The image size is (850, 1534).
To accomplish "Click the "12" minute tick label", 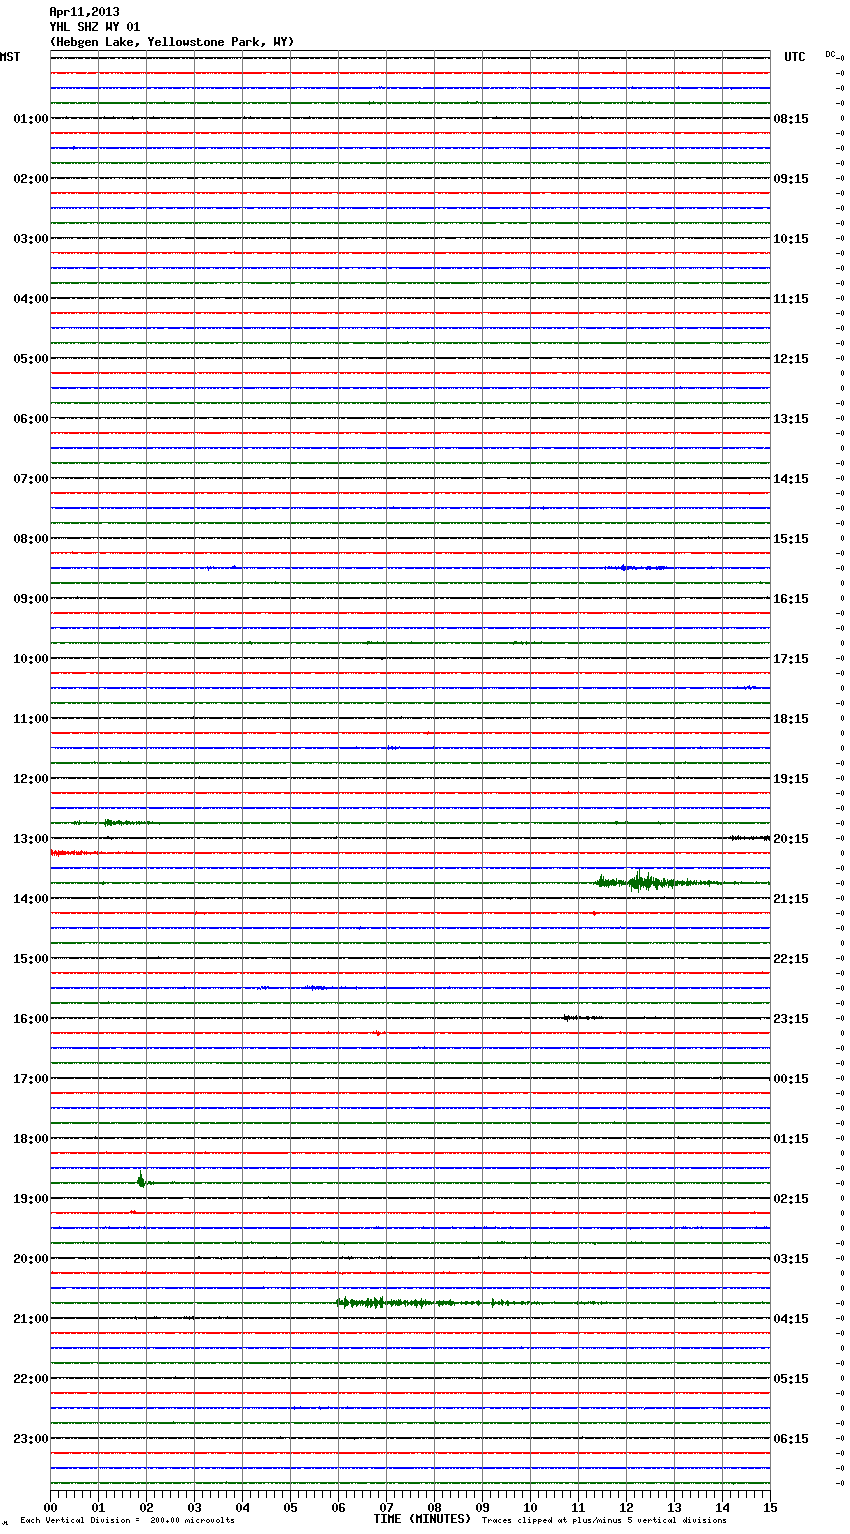I will pyautogui.click(x=626, y=1508).
